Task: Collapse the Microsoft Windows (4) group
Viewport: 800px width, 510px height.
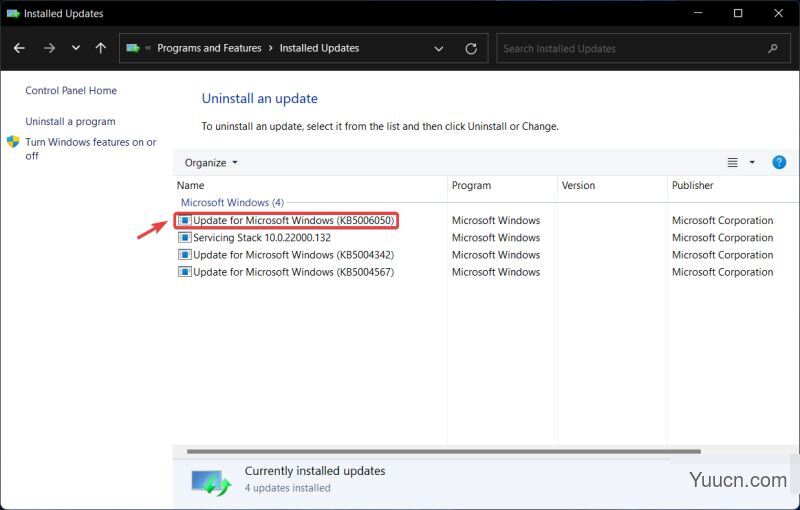Action: (232, 202)
